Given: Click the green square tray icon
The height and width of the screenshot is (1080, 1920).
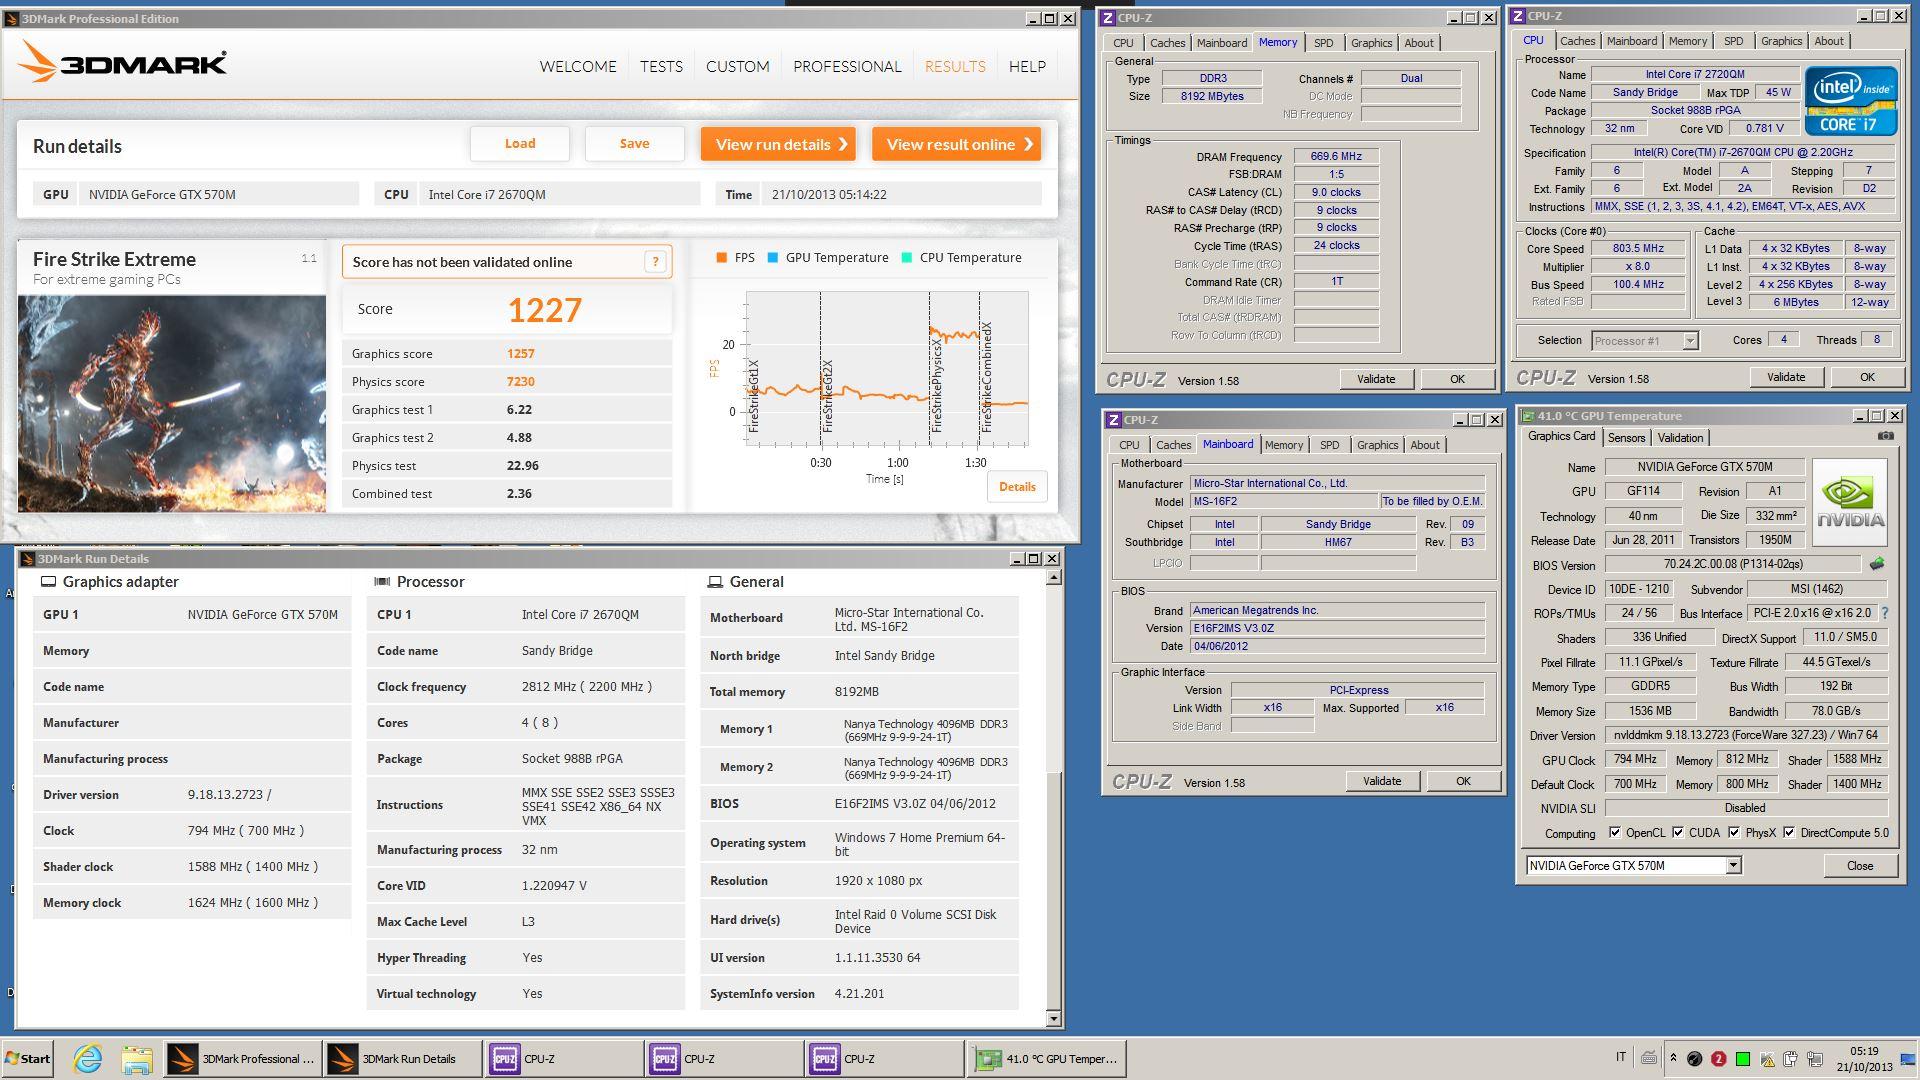Looking at the screenshot, I should coord(1742,1059).
